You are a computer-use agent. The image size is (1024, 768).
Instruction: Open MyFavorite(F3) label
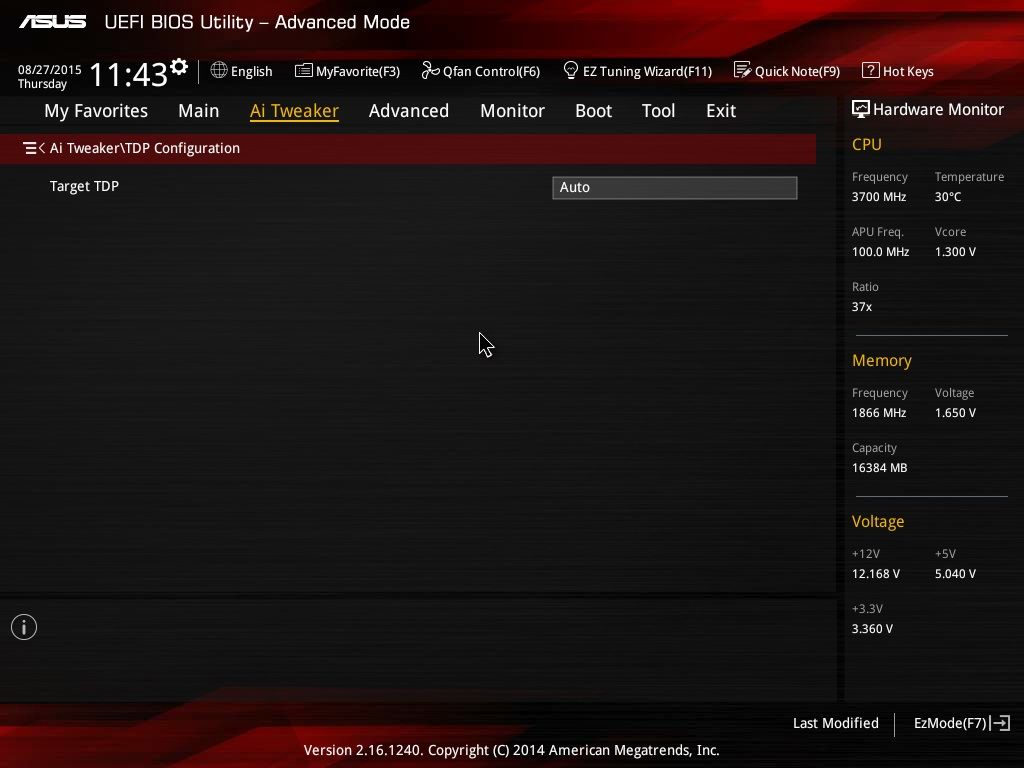click(358, 71)
